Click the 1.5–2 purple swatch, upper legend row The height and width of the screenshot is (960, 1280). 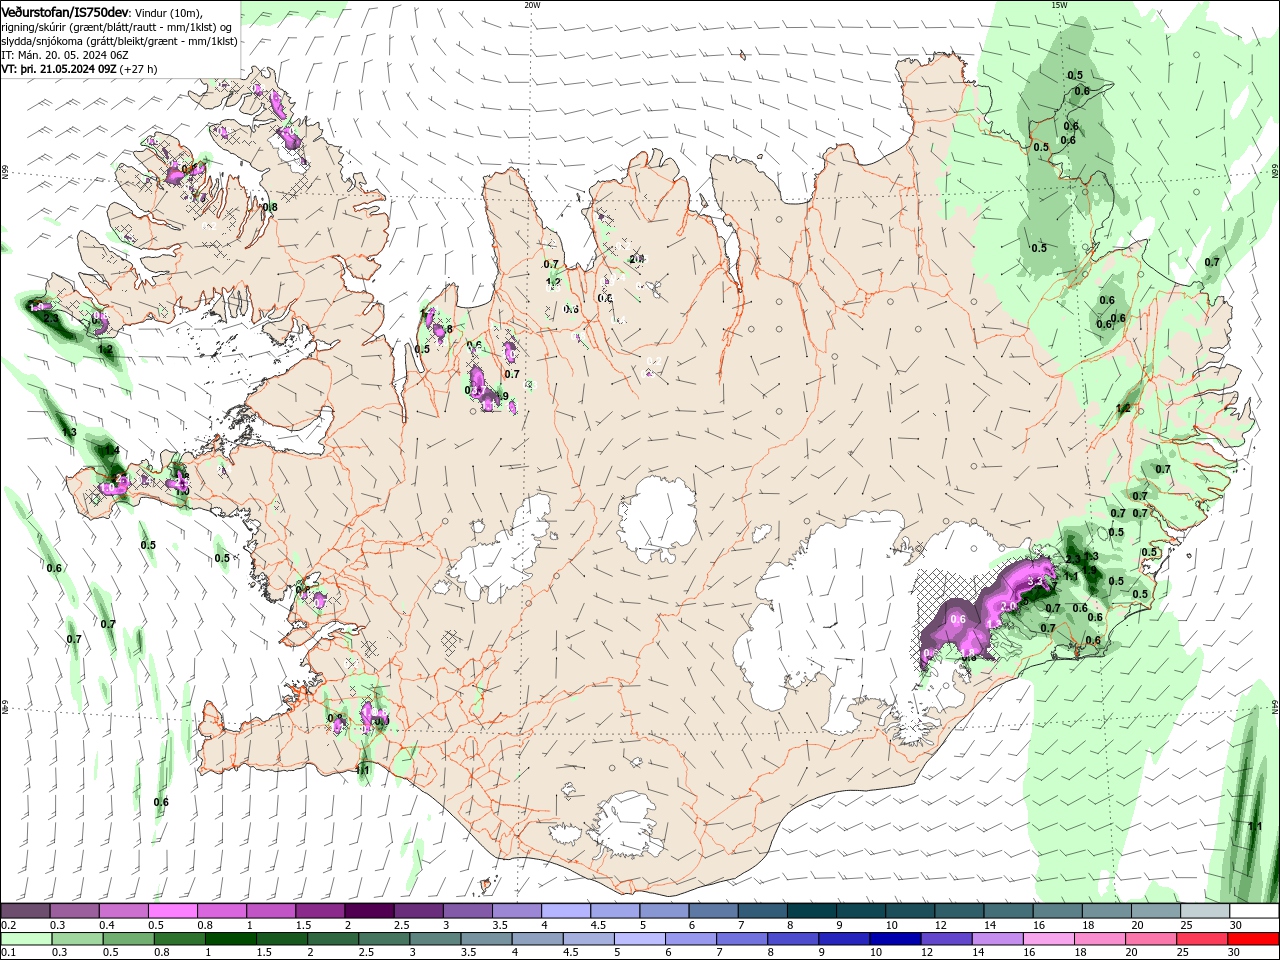click(320, 911)
